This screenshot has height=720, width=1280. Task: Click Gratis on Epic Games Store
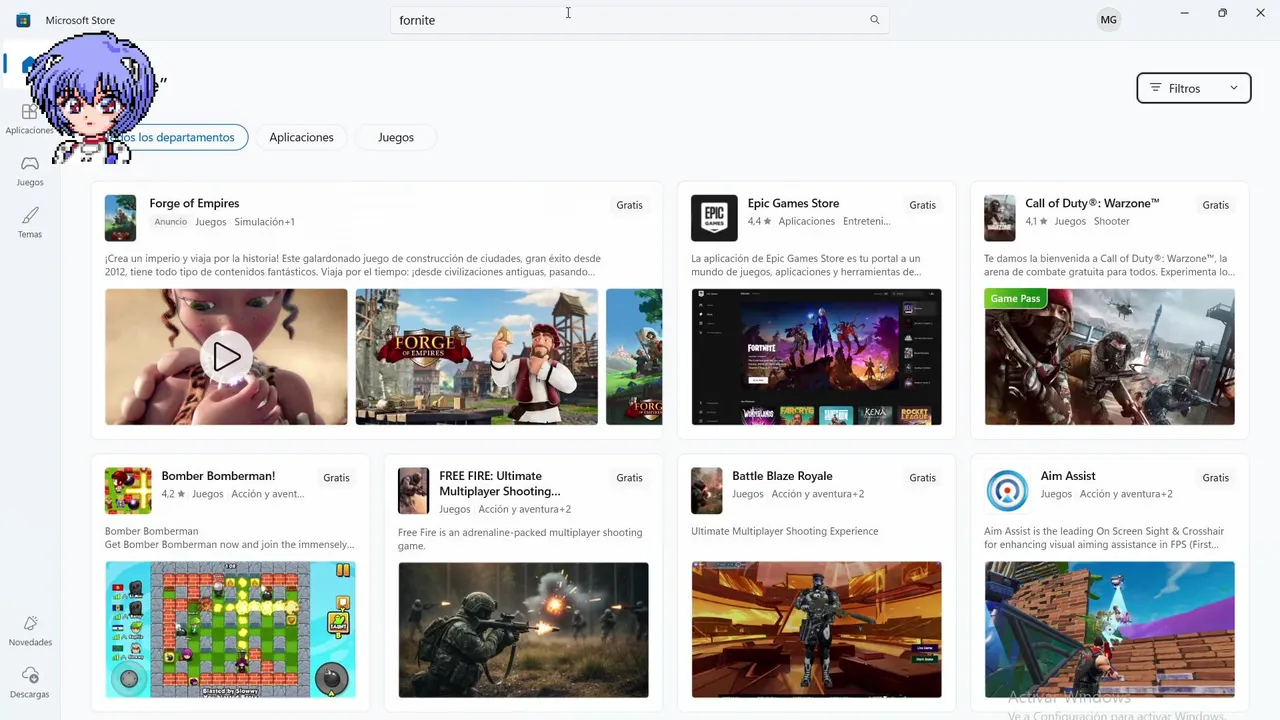click(x=922, y=205)
